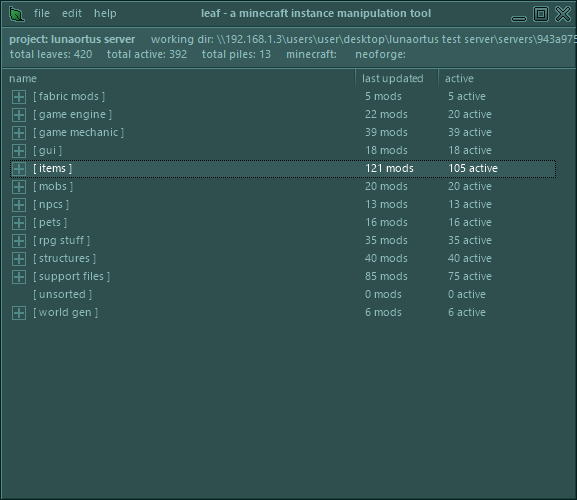The image size is (577, 500).
Task: Click the green leaf app icon
Action: coord(17,14)
